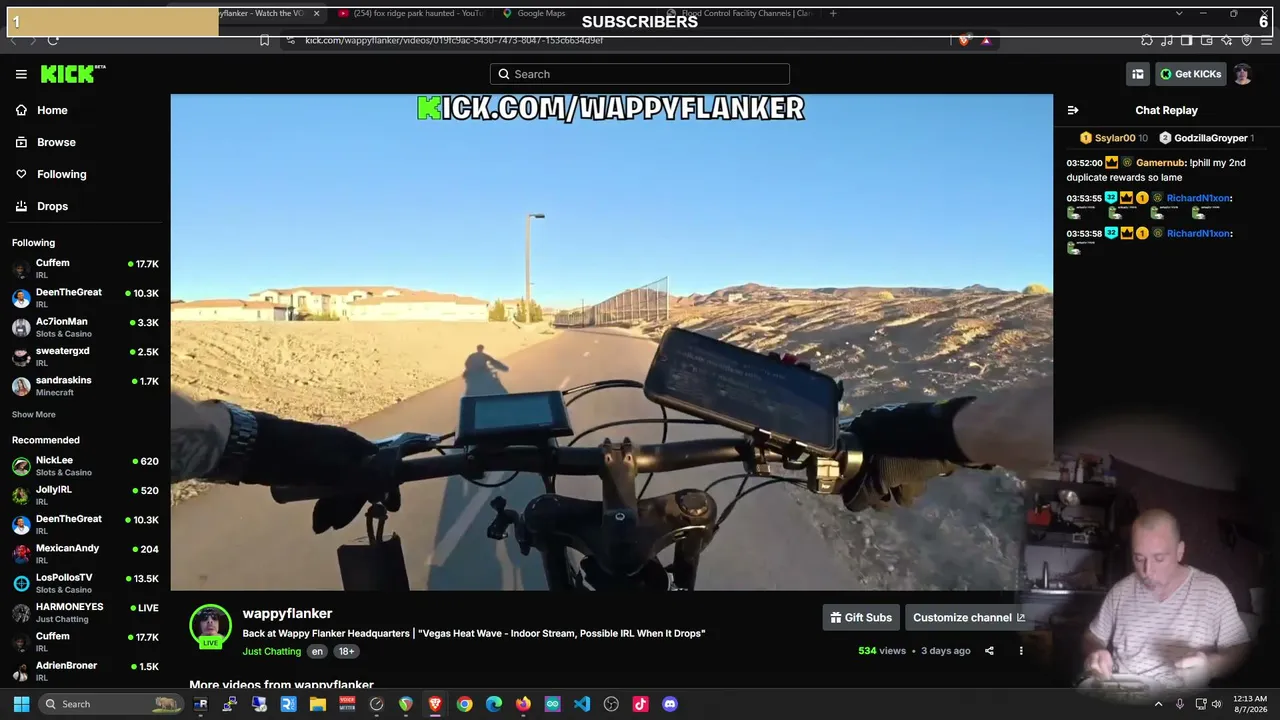Open TikTok from the taskbar
The image size is (1280, 720).
click(640, 704)
